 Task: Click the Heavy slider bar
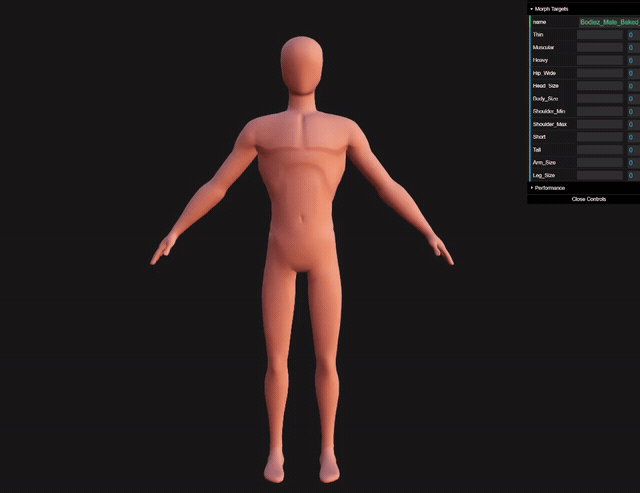(600, 60)
